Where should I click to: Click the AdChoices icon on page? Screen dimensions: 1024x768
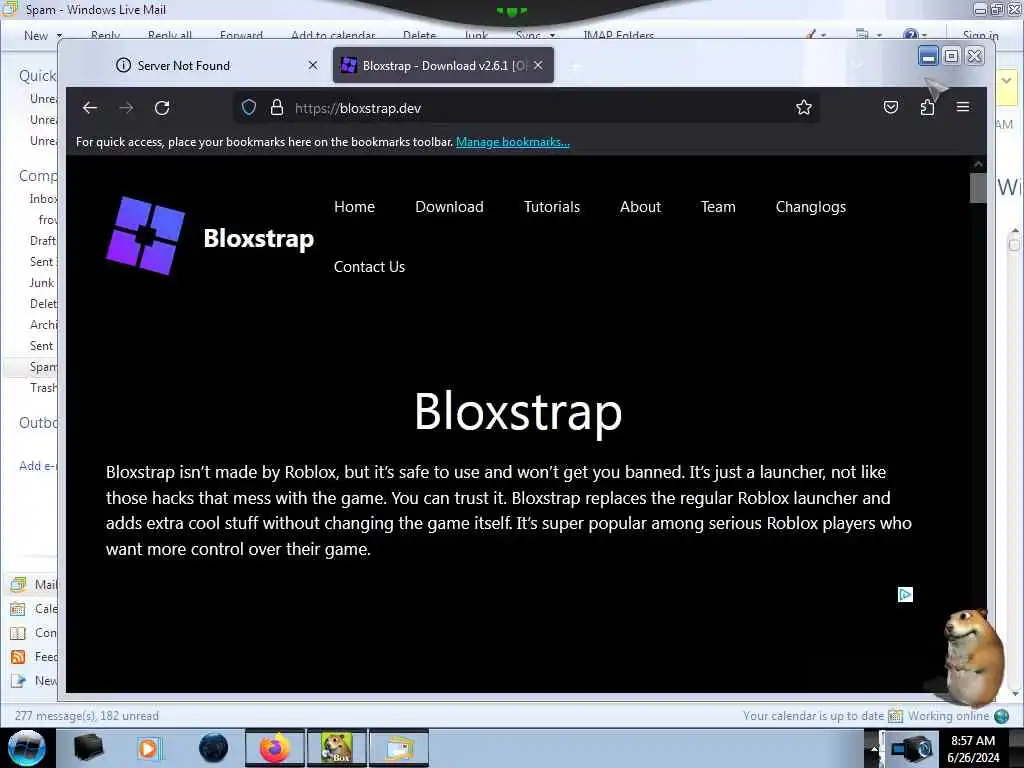click(x=905, y=594)
